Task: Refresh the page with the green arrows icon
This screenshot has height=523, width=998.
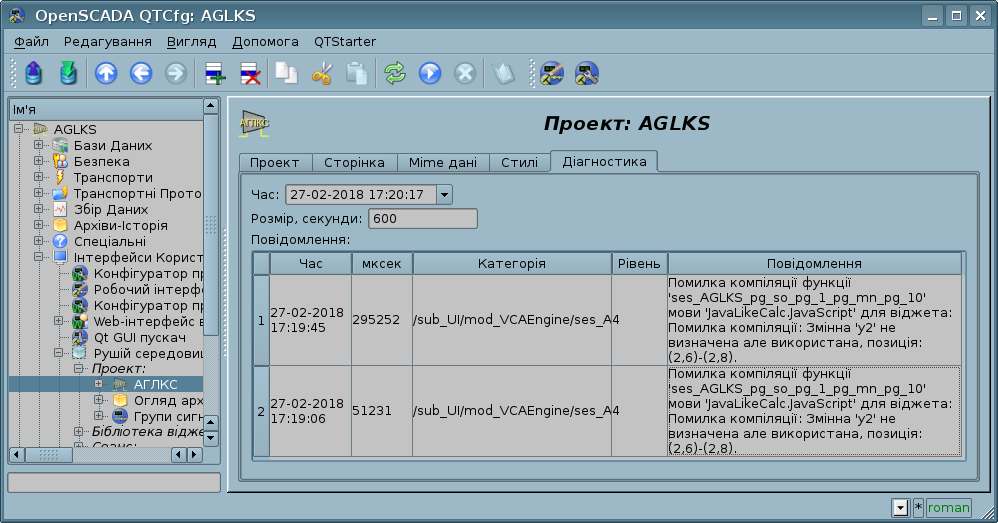Action: (395, 73)
